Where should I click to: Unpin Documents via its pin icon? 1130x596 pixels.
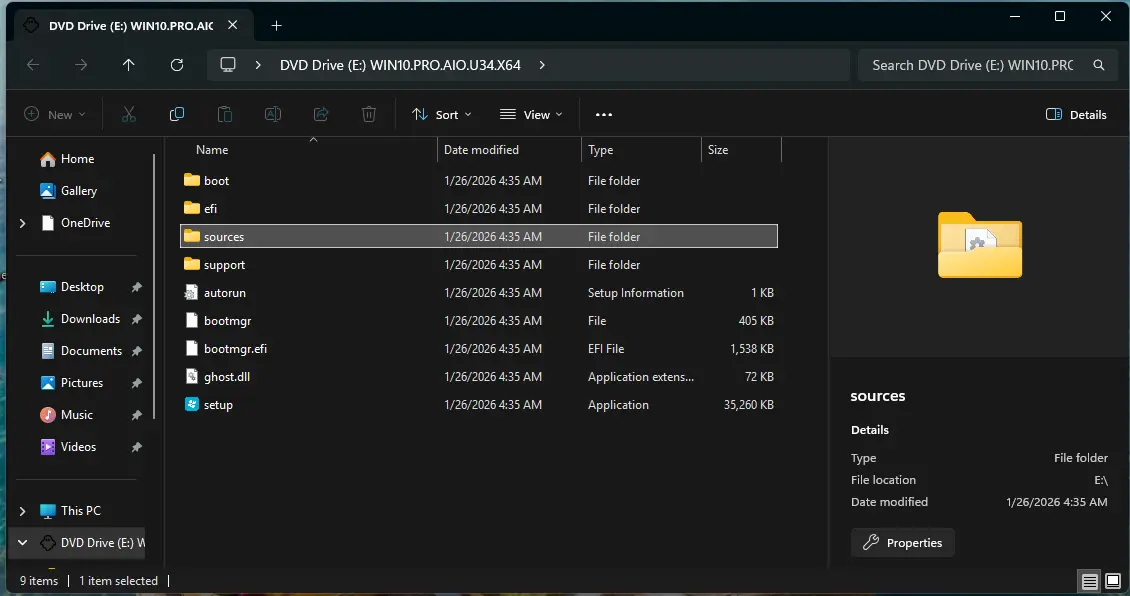point(136,351)
